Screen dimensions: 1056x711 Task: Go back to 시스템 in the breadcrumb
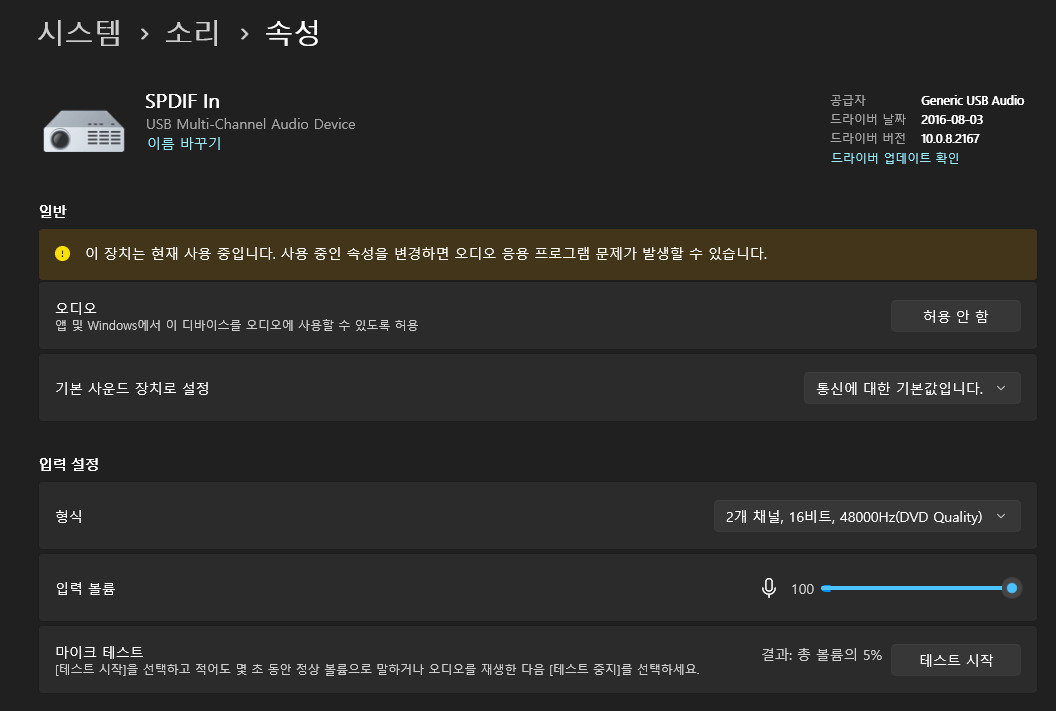click(79, 32)
